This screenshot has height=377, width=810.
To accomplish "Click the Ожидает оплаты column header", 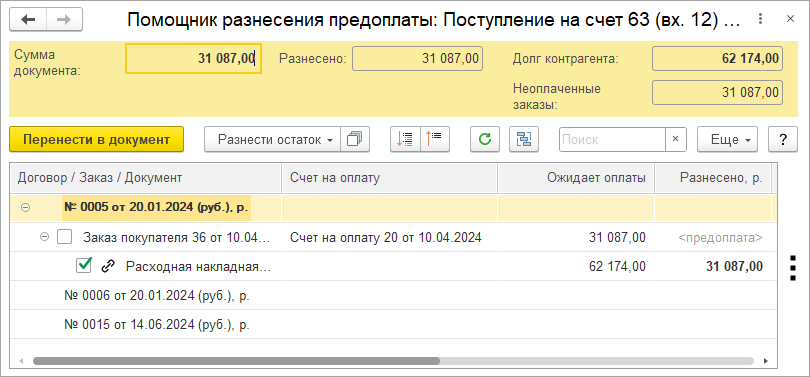I will coord(576,178).
